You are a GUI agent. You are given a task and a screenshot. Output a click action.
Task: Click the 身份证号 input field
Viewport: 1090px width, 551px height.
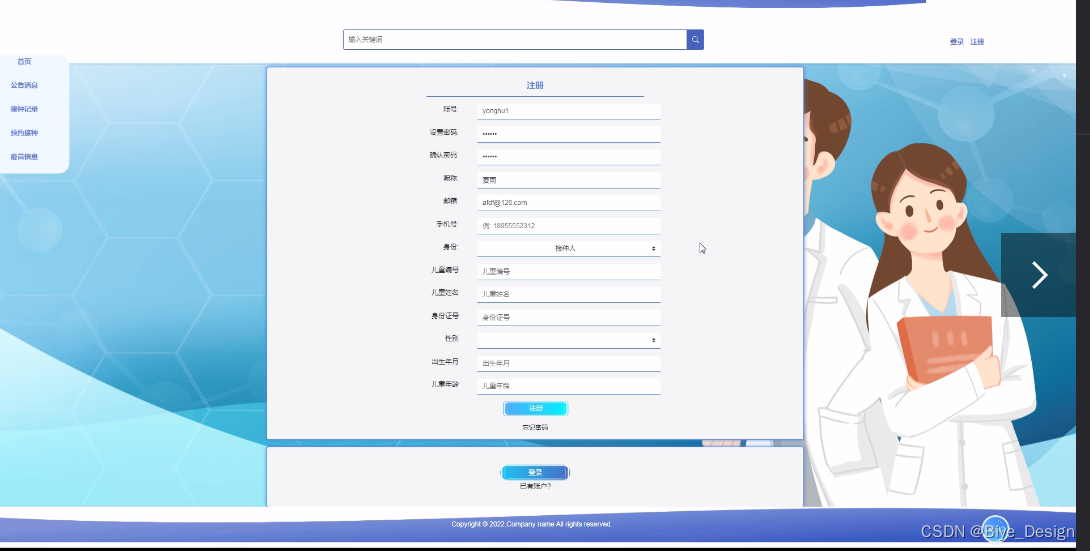tap(569, 317)
